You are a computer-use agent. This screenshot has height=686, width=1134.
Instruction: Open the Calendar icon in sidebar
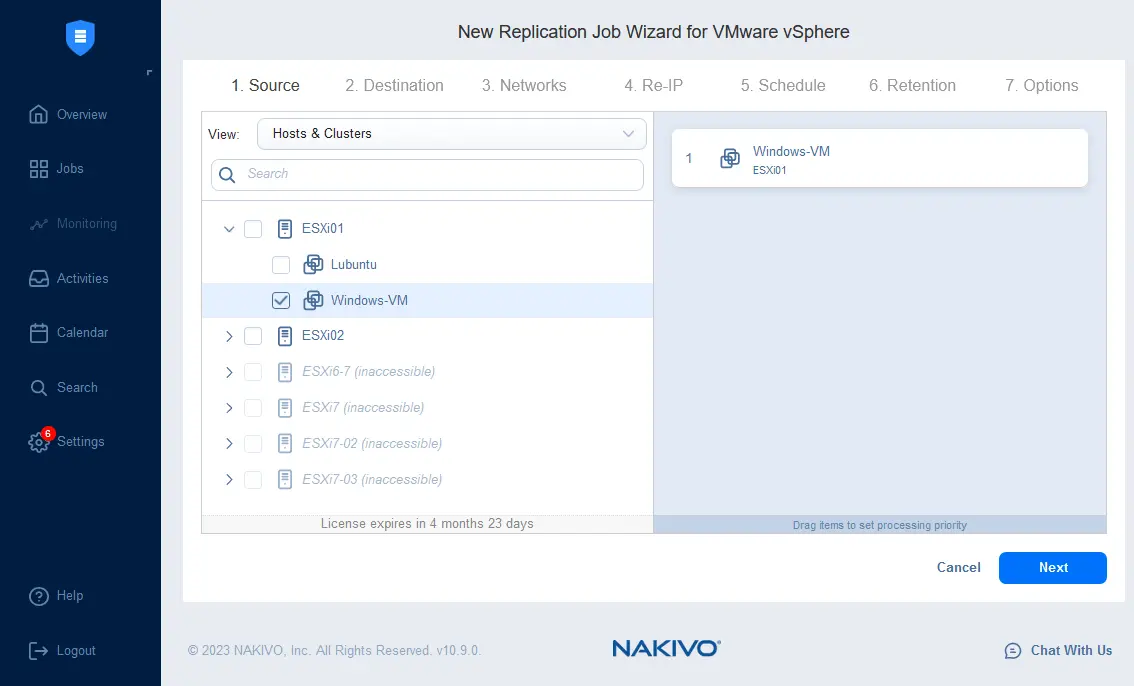point(38,333)
